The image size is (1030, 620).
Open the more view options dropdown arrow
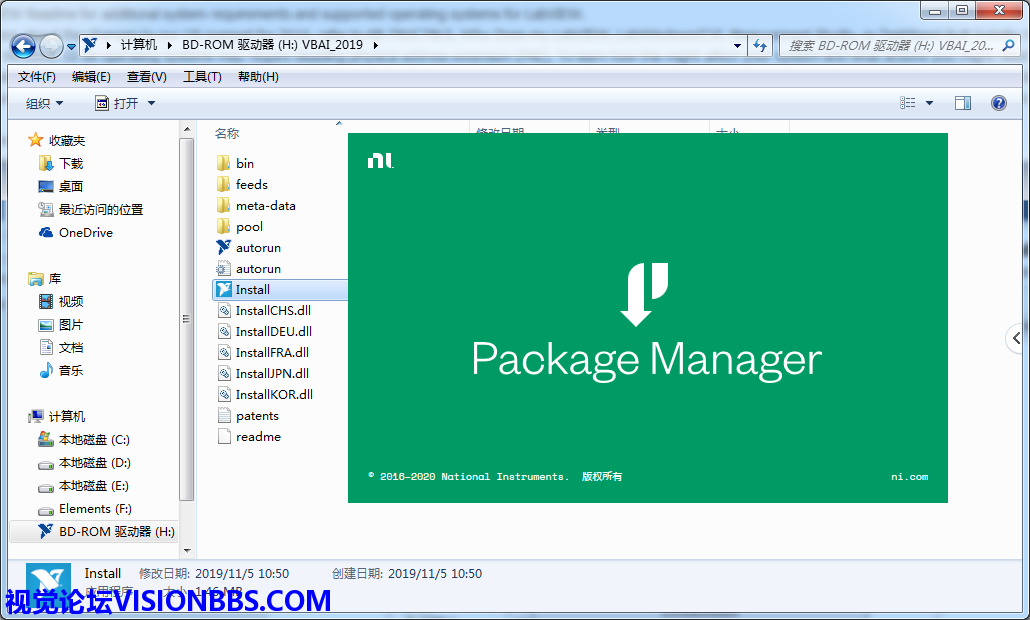pyautogui.click(x=929, y=103)
